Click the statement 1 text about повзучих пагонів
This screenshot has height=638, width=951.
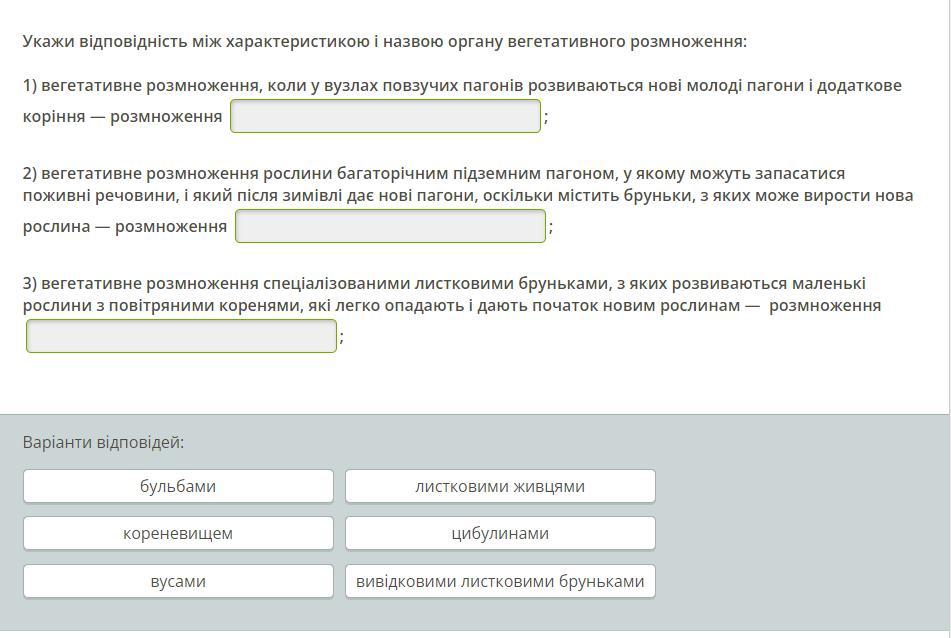(462, 86)
